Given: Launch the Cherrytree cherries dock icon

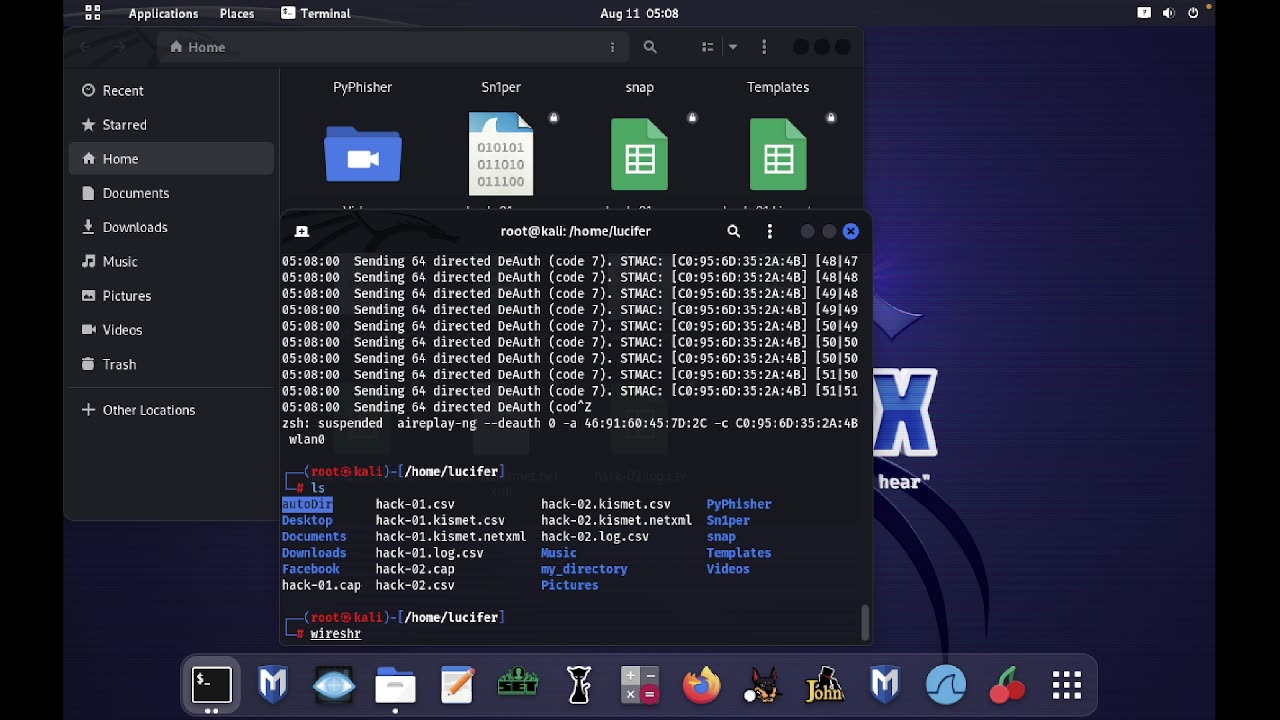Looking at the screenshot, I should pos(1007,685).
